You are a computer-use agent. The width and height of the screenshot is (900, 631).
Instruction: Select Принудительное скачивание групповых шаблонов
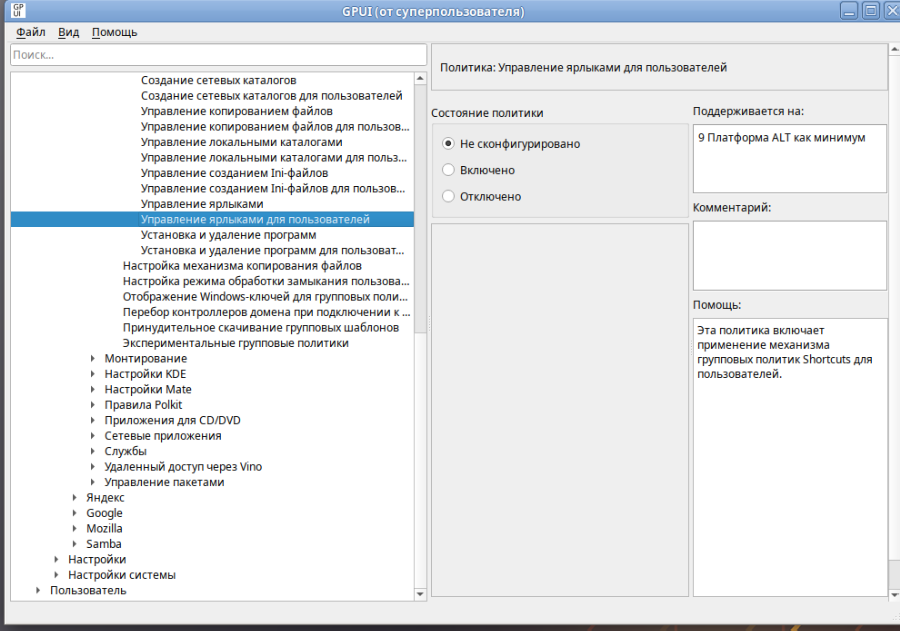coord(261,328)
